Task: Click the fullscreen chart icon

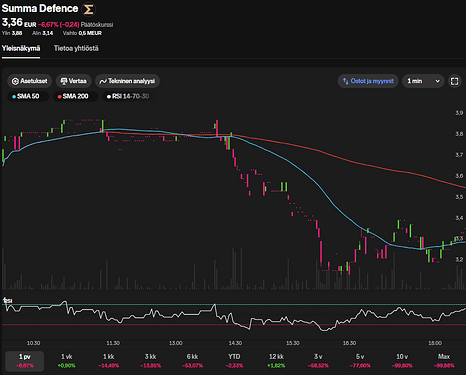Action: point(454,81)
